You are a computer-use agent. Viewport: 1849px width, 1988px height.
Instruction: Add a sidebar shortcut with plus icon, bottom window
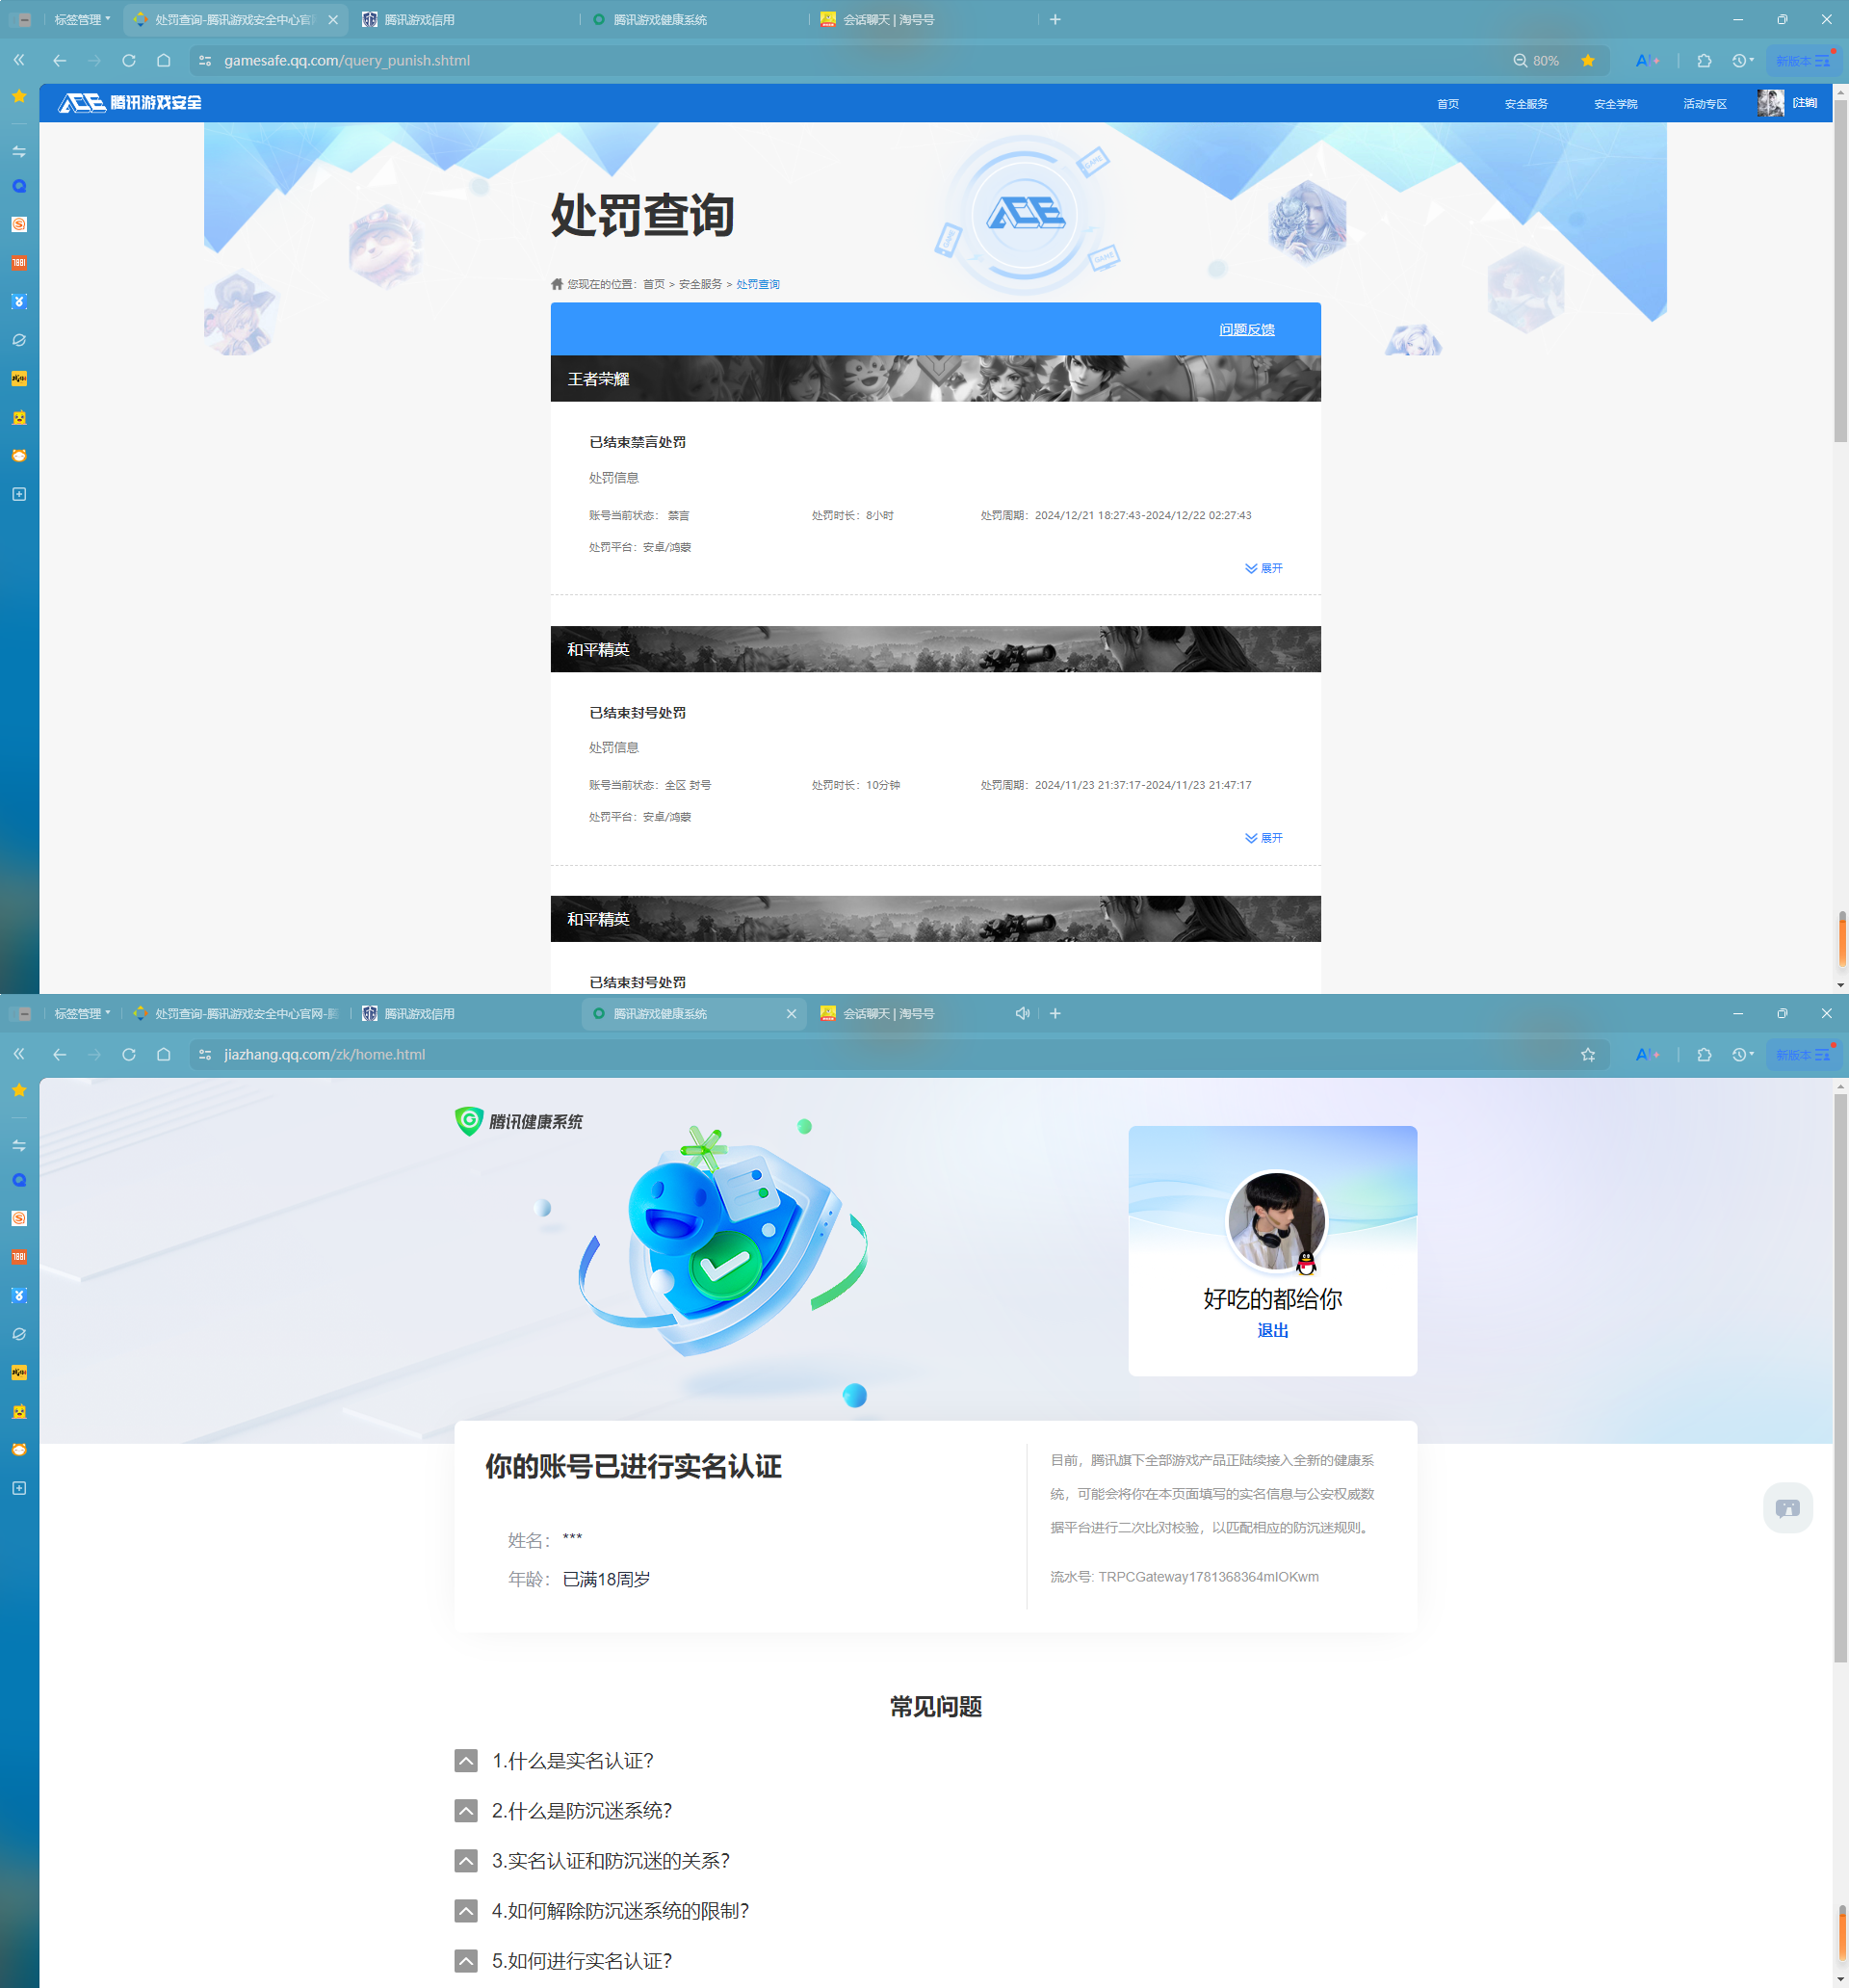pyautogui.click(x=19, y=1488)
